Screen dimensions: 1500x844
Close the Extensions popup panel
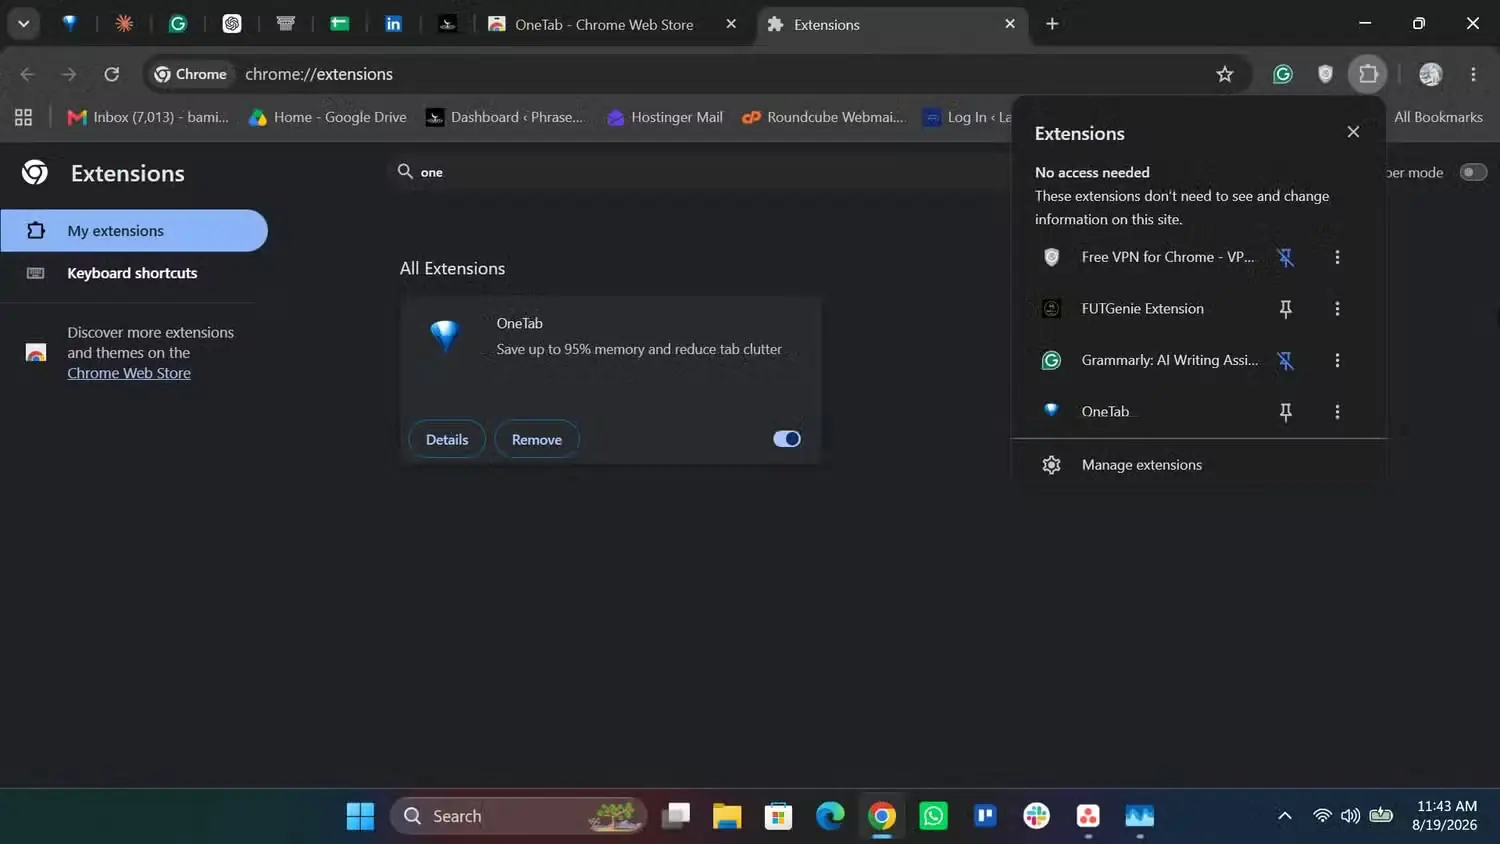[x=1353, y=132]
